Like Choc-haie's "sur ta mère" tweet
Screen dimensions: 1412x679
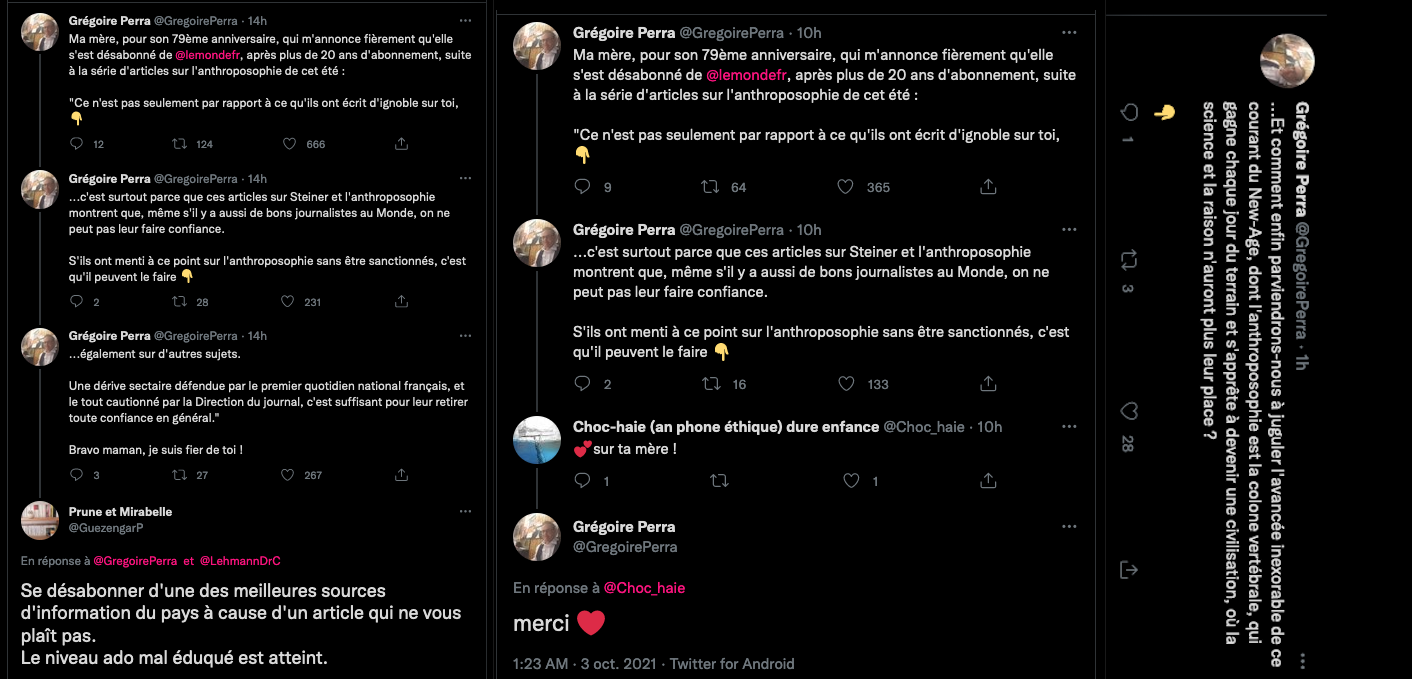[x=851, y=481]
